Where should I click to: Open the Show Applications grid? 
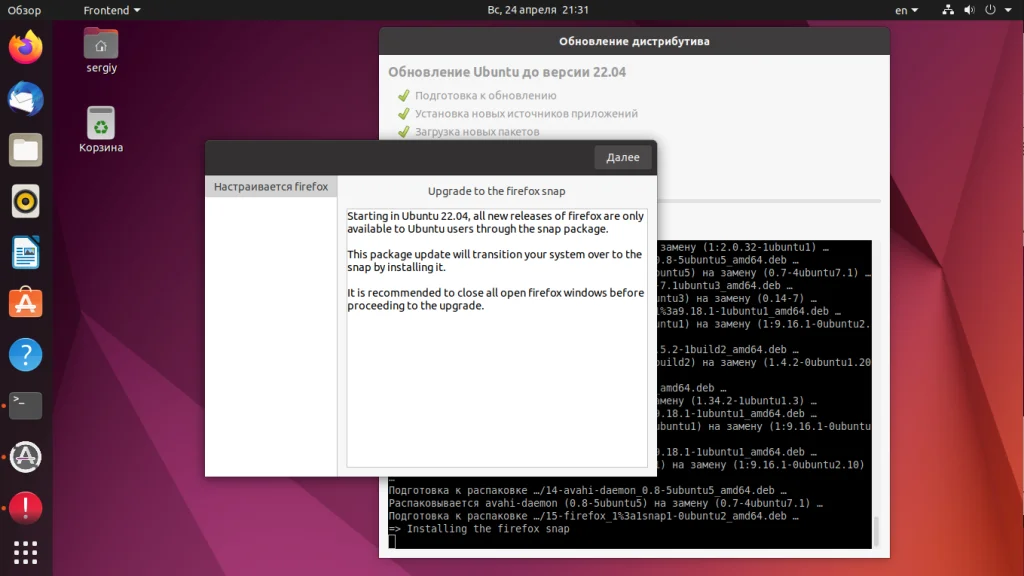tap(24, 552)
